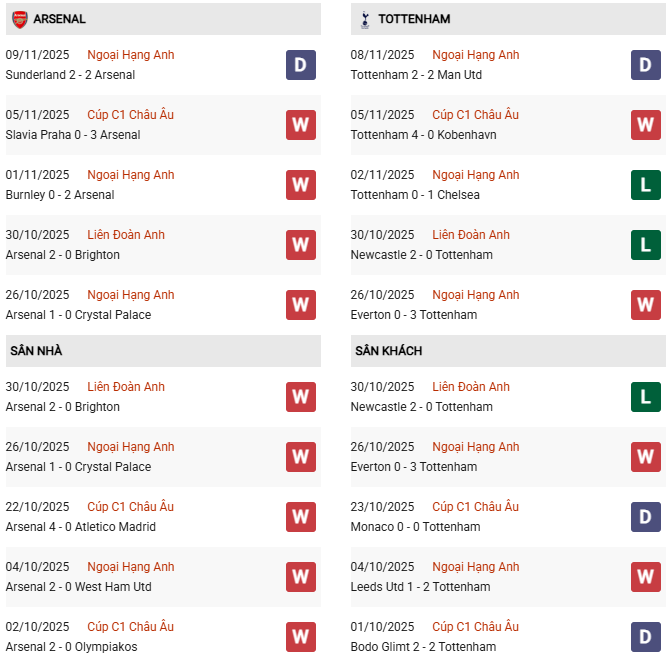Click the D badge for Bodo Glimt match
The width and height of the screenshot is (666, 663).
[645, 637]
